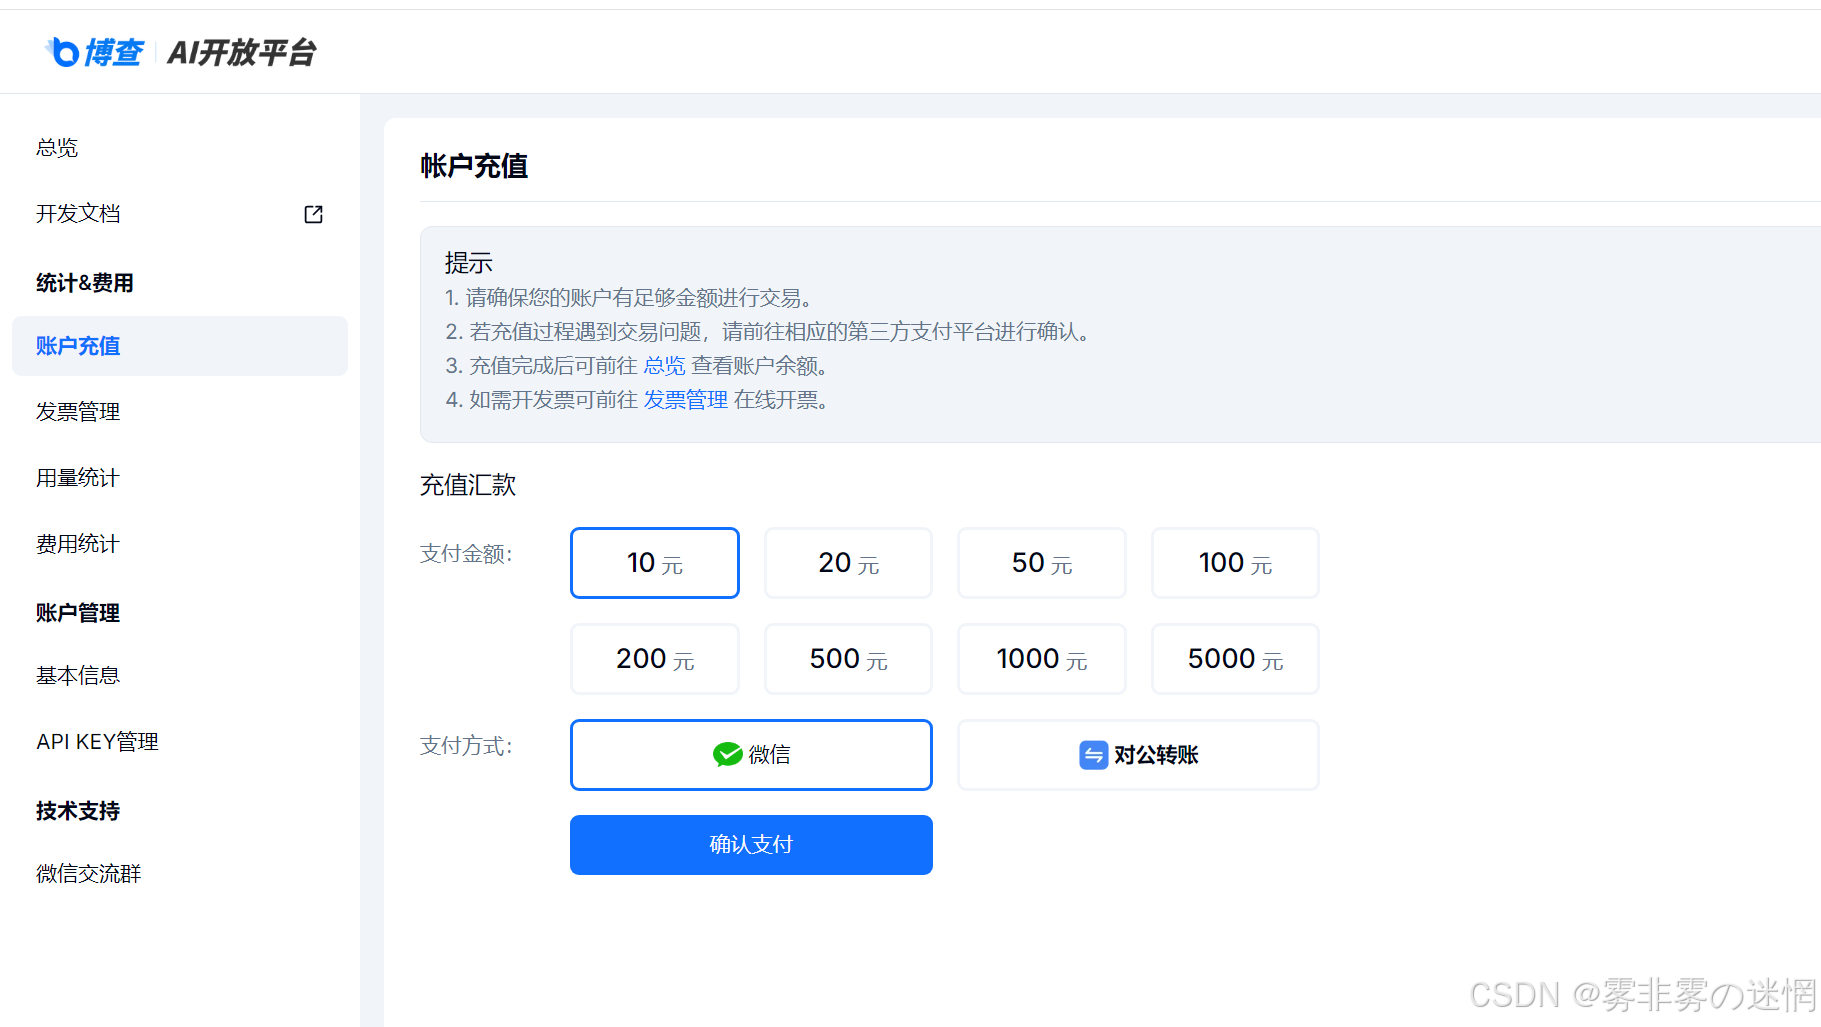The height and width of the screenshot is (1027, 1821).
Task: Select the 500 元 payment amount
Action: pyautogui.click(x=848, y=659)
